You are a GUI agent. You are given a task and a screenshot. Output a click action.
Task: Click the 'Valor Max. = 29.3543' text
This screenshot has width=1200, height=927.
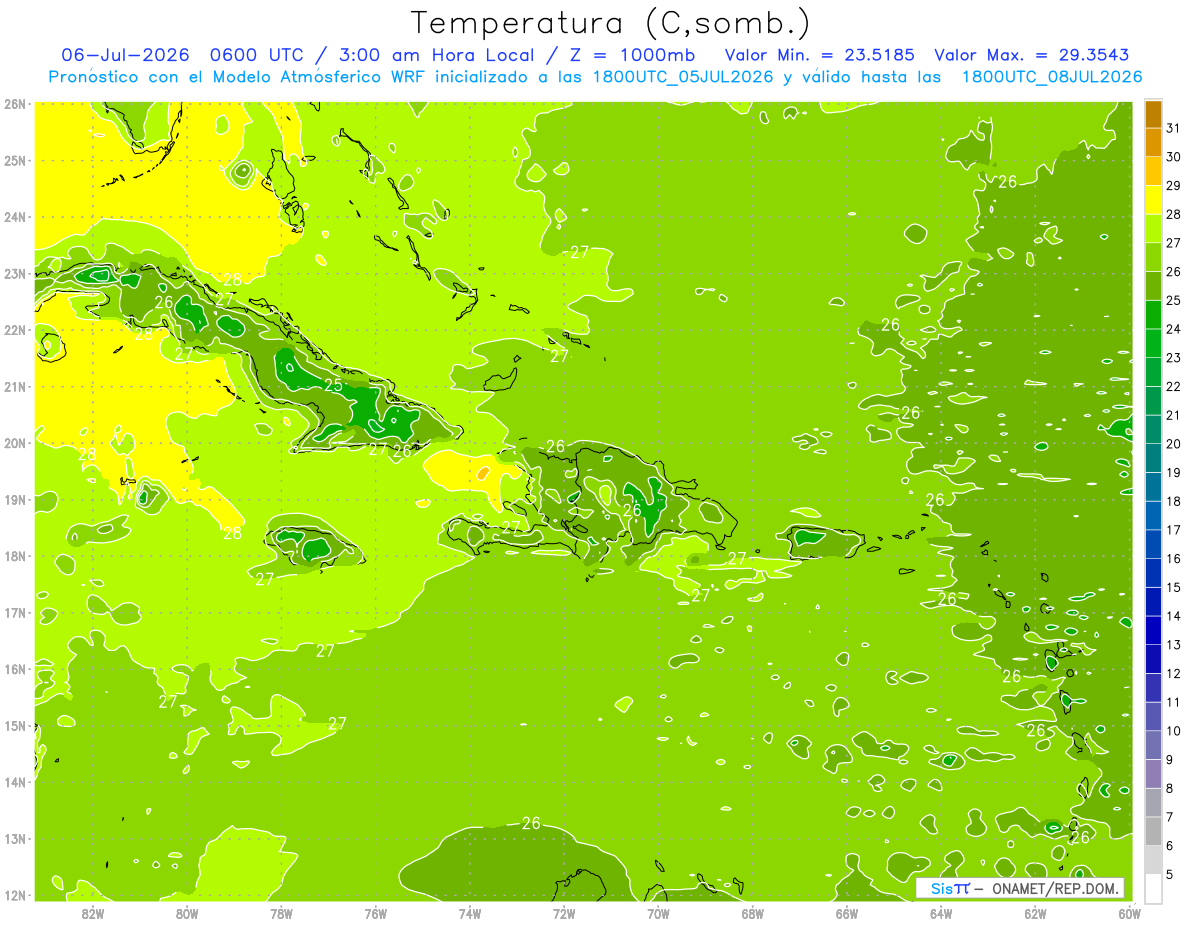(1034, 55)
